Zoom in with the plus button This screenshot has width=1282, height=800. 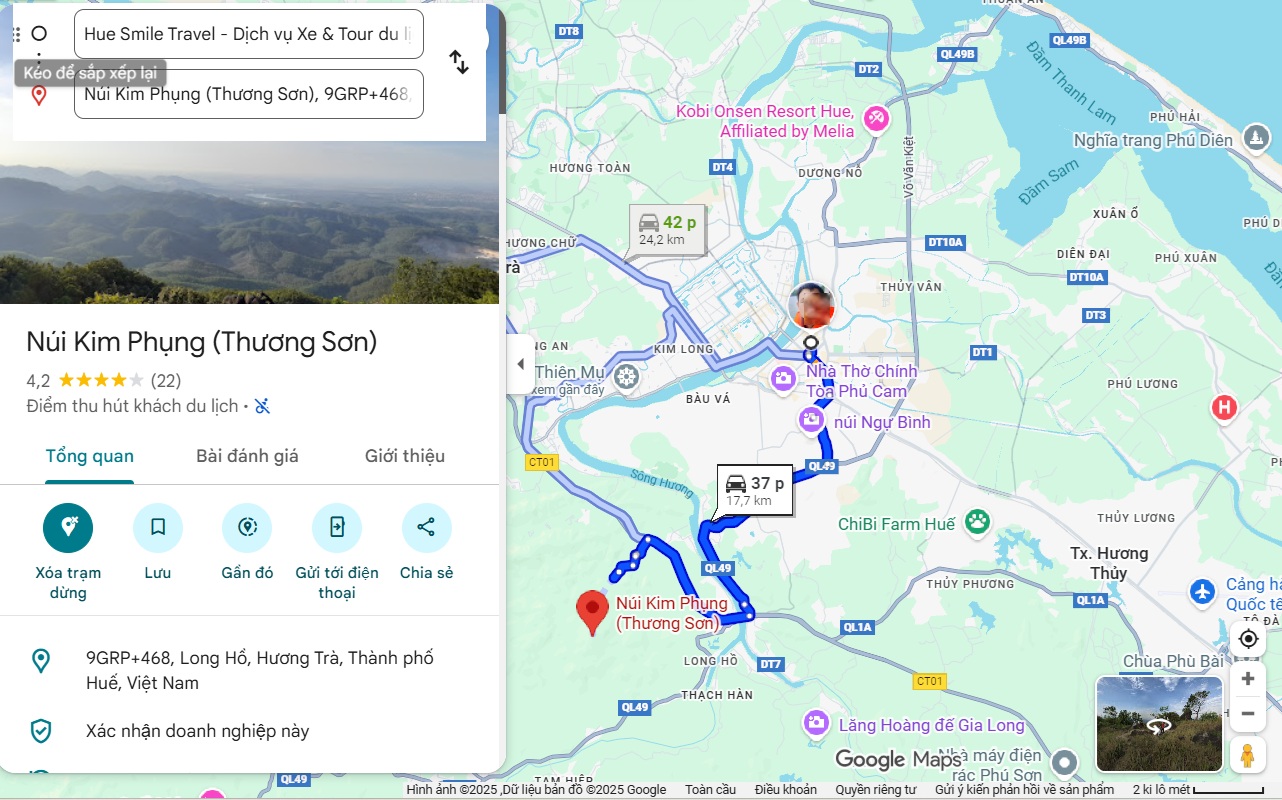(x=1247, y=679)
